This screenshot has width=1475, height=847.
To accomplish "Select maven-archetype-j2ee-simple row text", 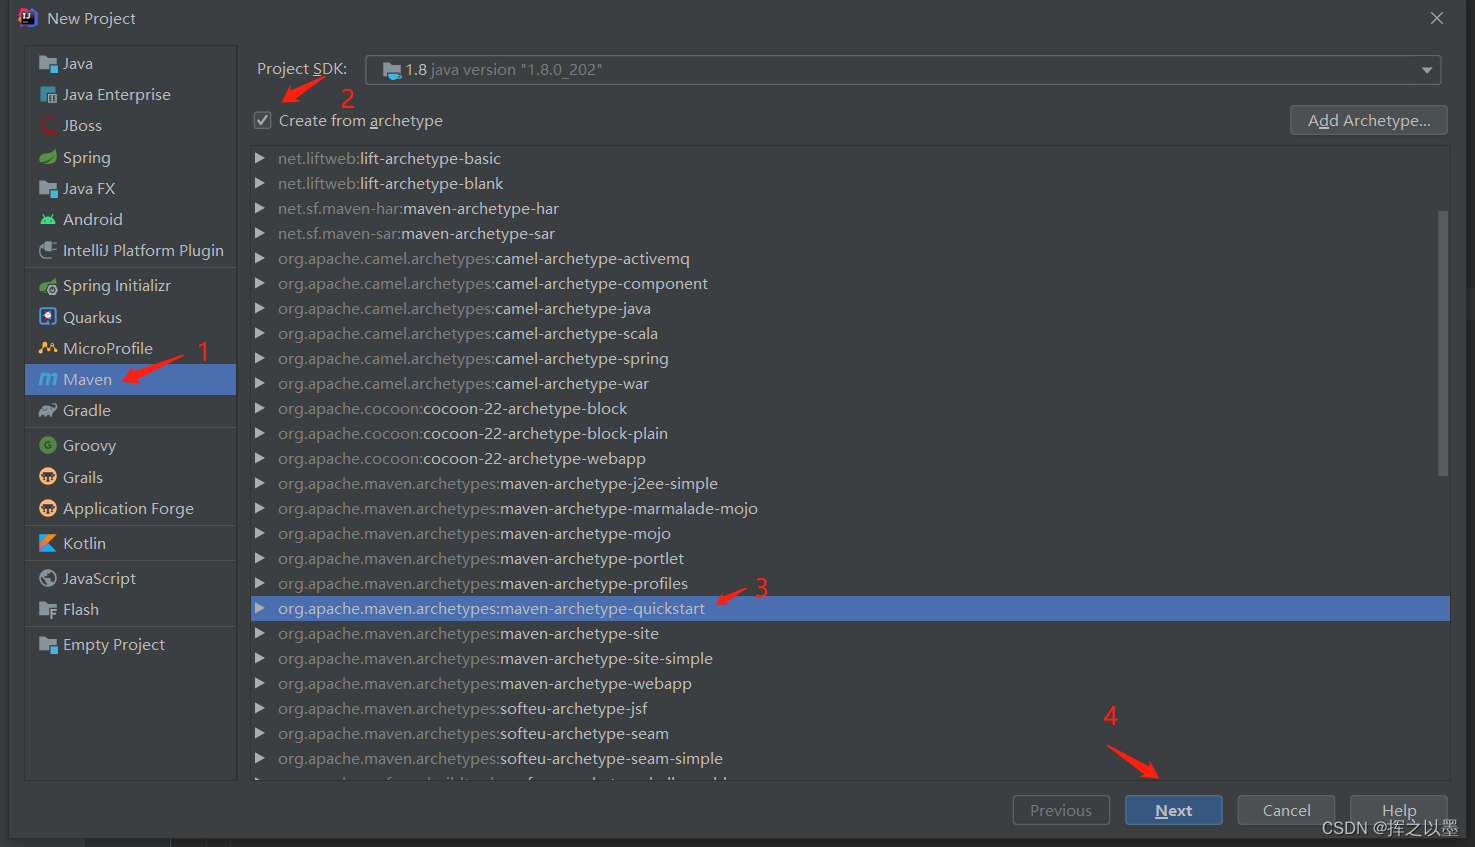I will [498, 484].
